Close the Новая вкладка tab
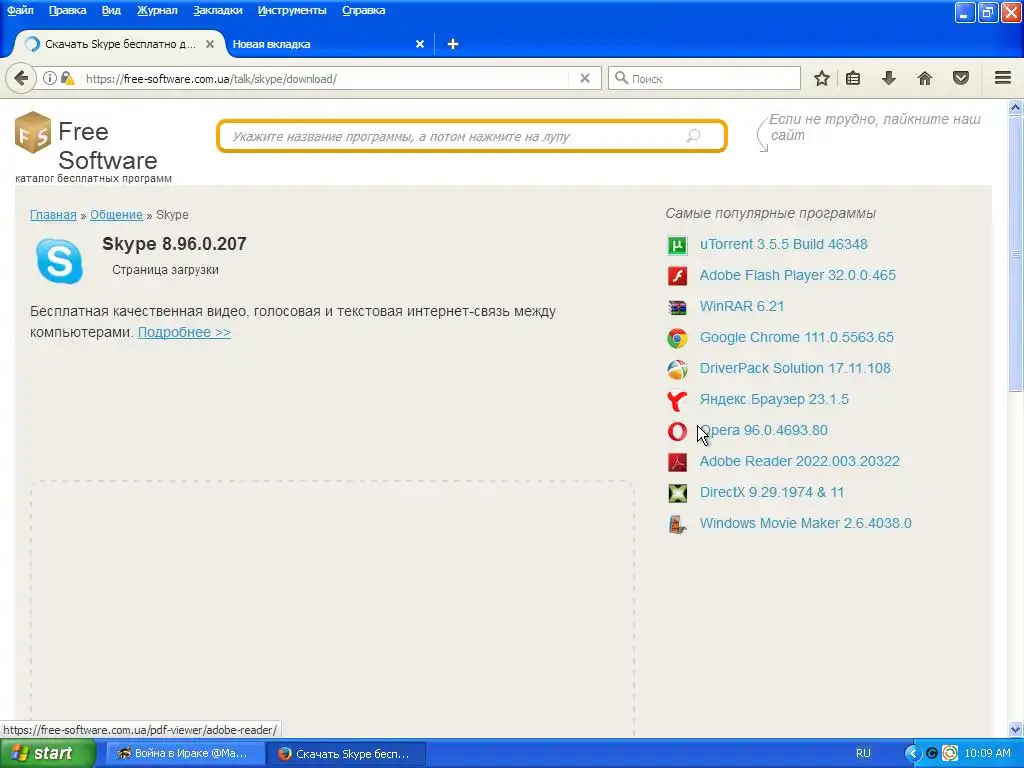1024x768 pixels. click(x=420, y=44)
